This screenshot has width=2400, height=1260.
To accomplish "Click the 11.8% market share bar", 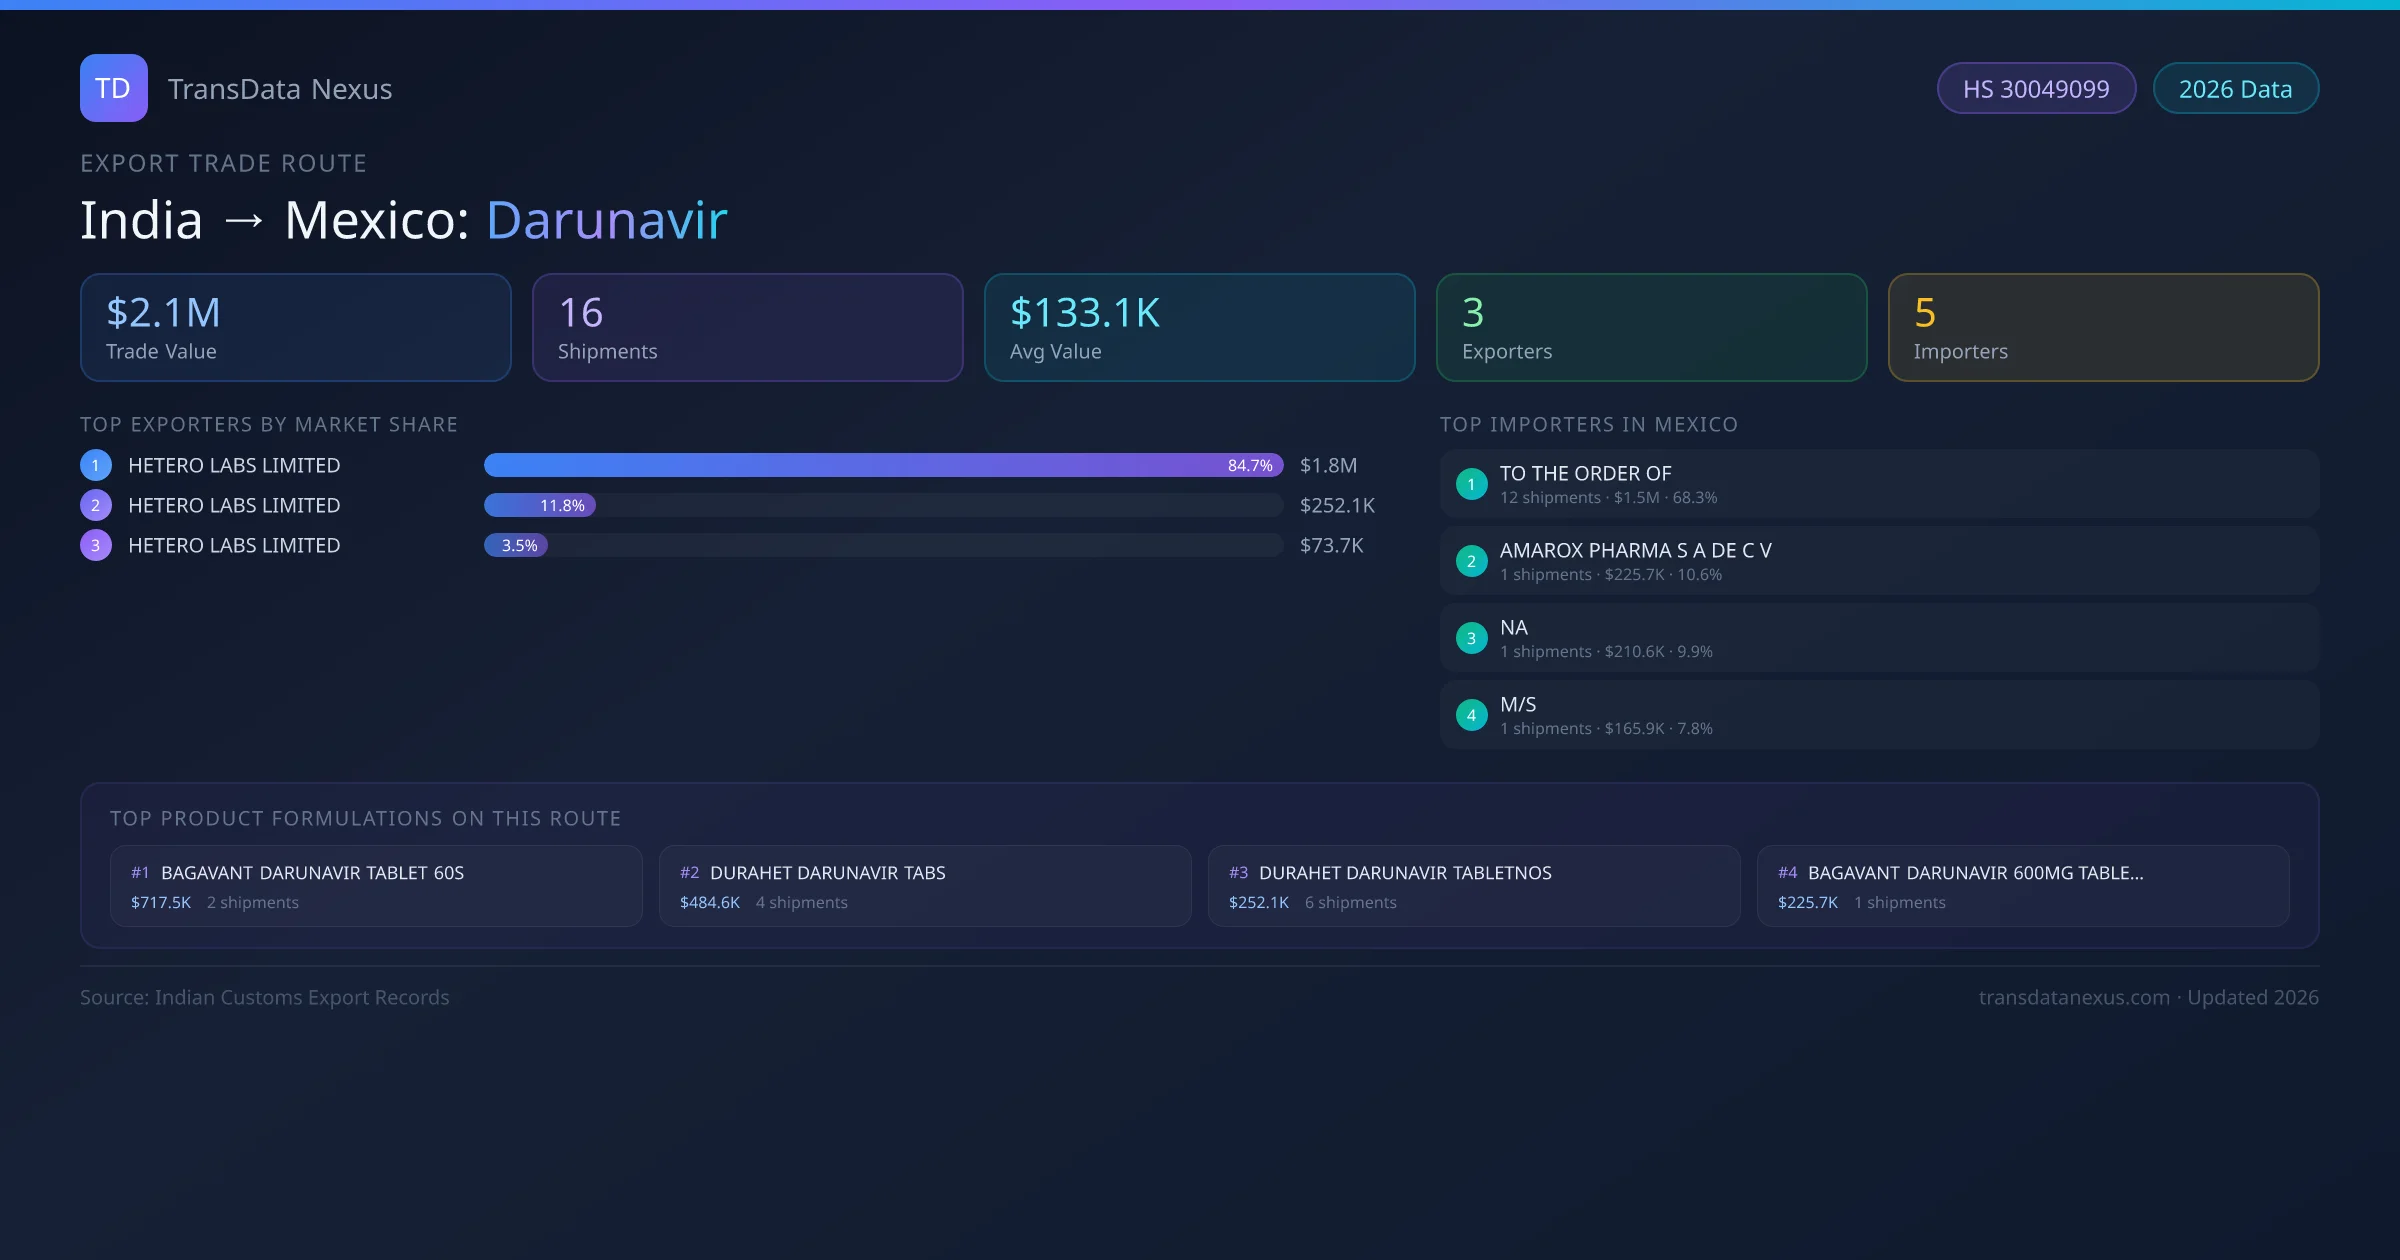I will [x=540, y=505].
